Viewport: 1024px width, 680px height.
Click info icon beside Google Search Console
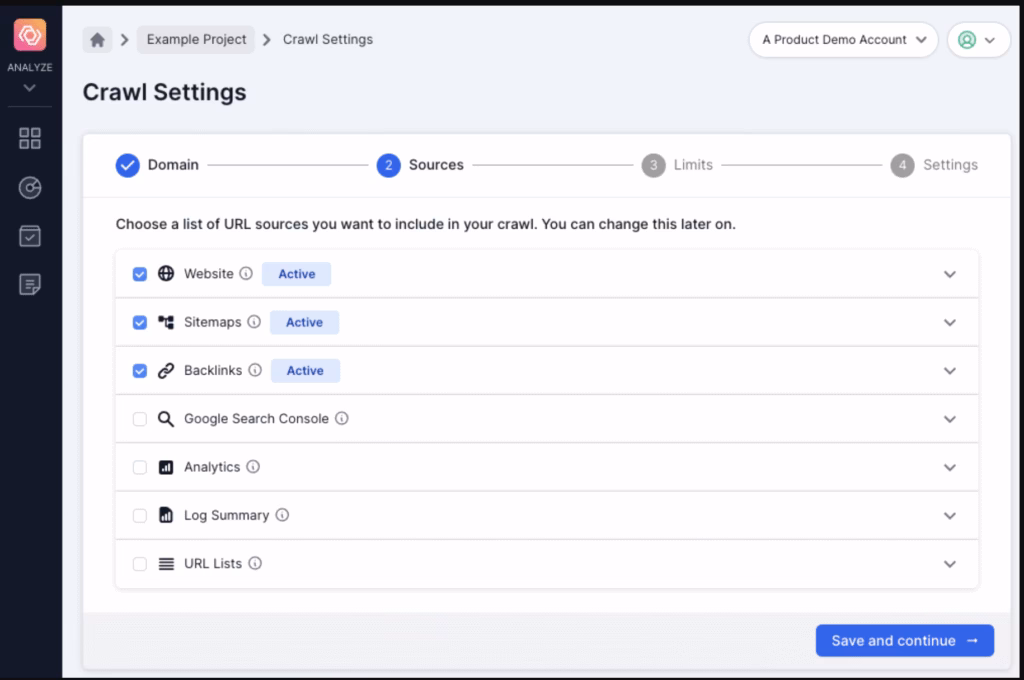[x=342, y=419]
